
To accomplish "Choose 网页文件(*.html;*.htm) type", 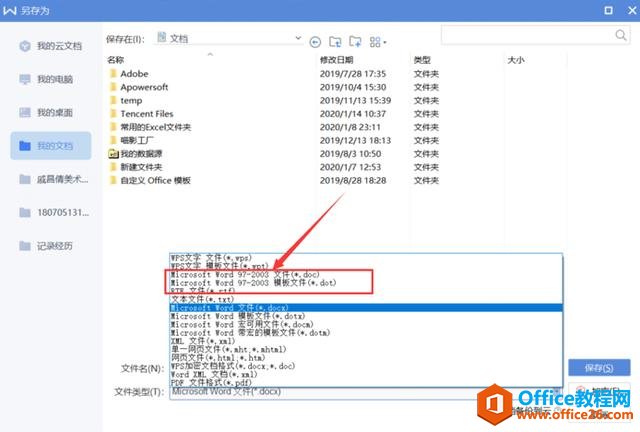I will tap(366, 358).
